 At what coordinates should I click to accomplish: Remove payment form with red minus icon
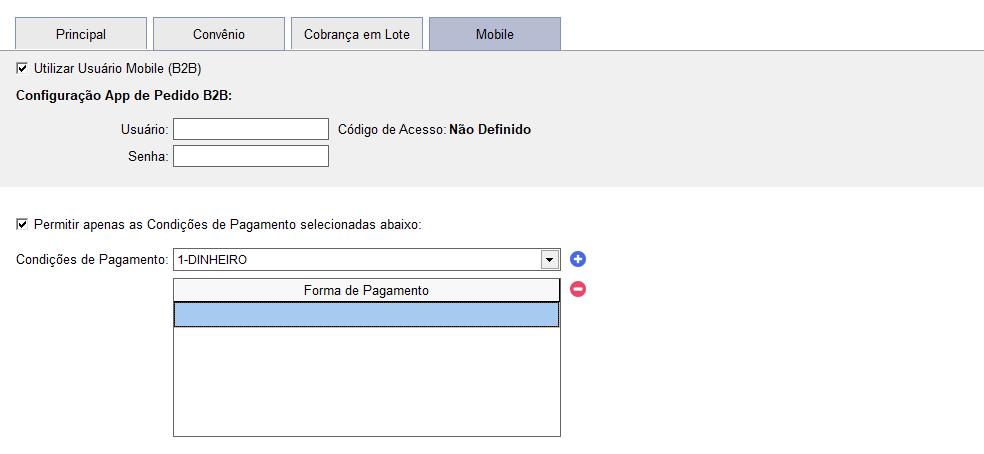(x=578, y=289)
